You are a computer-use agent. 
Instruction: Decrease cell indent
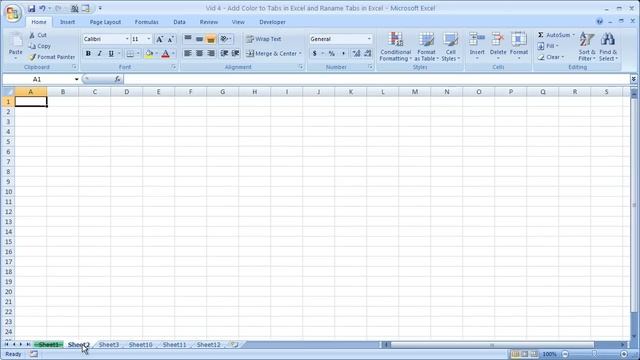224,53
